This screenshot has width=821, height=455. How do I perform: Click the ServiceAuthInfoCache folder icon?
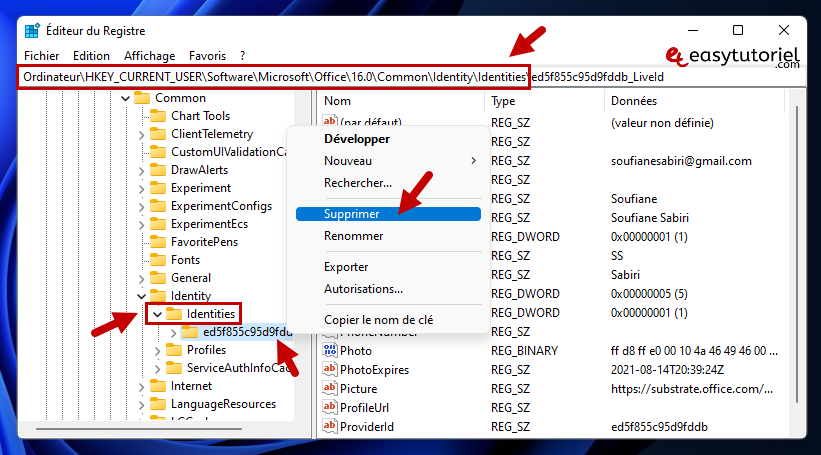pos(174,368)
